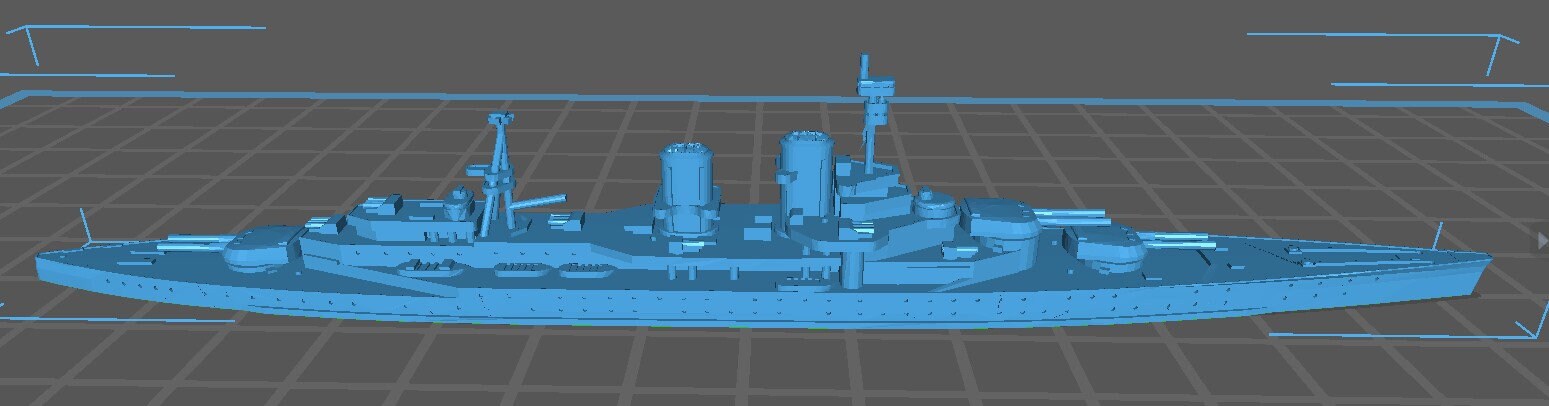Select the stern end of the ship hull

click(45, 264)
